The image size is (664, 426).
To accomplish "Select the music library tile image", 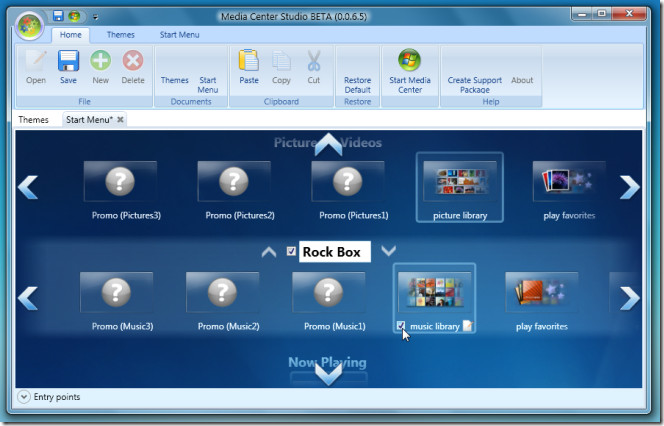I will pyautogui.click(x=434, y=292).
